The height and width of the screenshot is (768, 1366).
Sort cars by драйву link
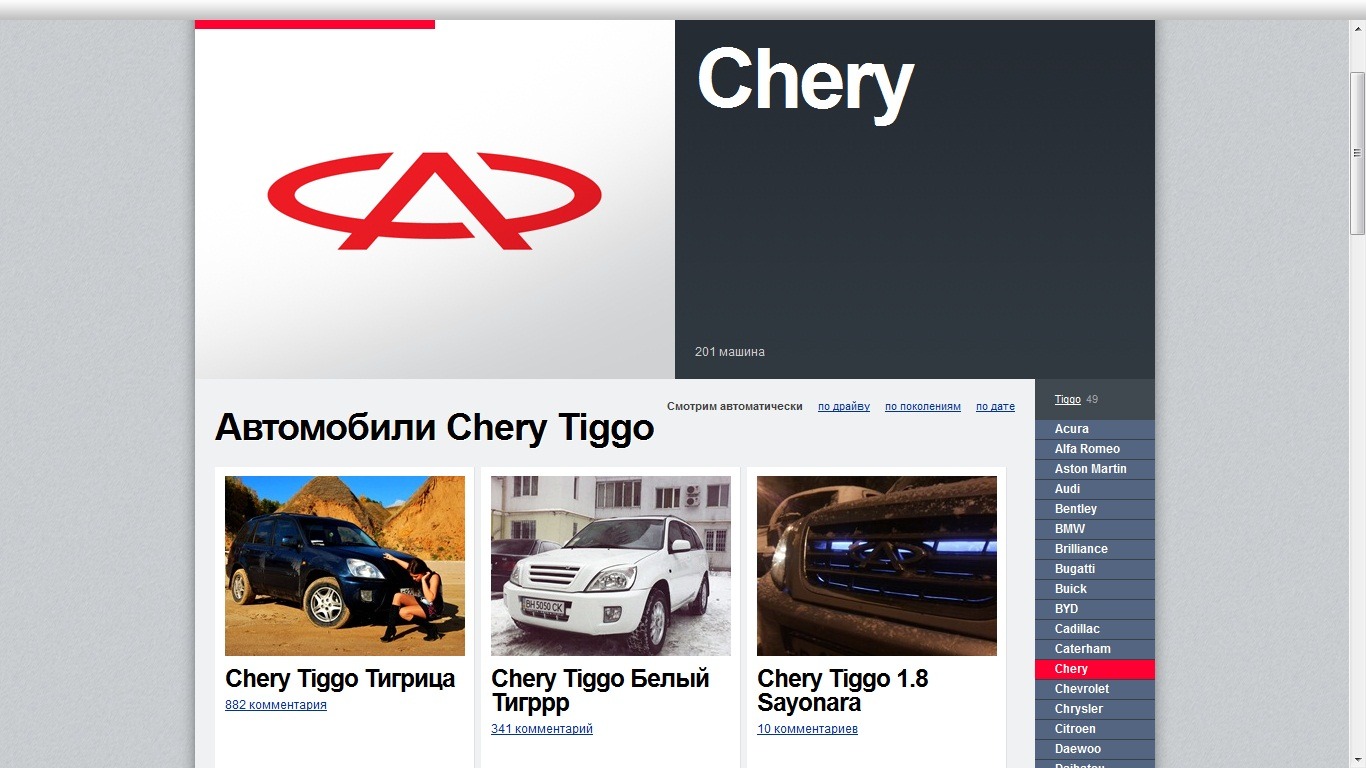(844, 407)
